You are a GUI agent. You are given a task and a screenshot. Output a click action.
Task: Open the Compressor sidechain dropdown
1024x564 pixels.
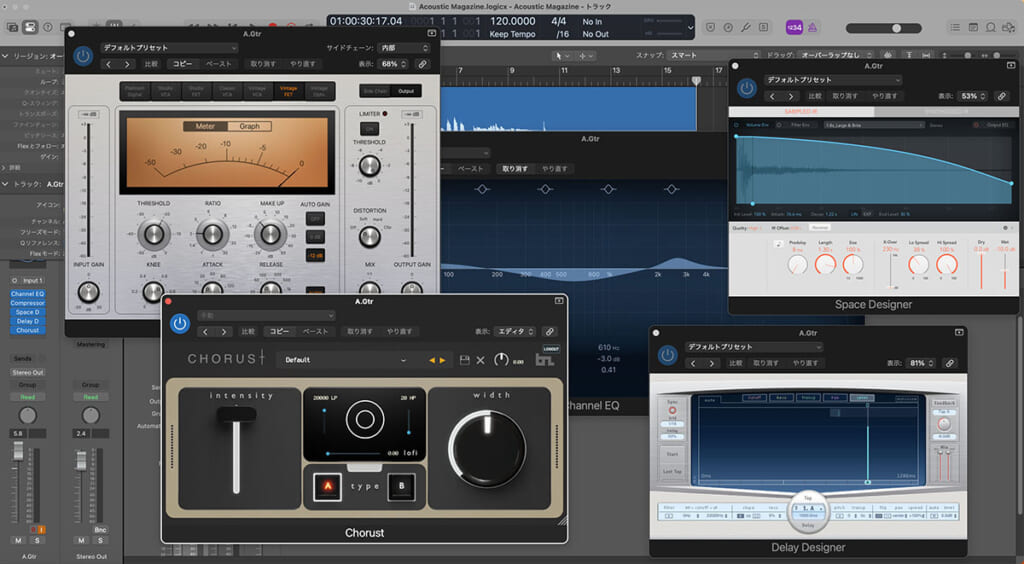(x=405, y=47)
